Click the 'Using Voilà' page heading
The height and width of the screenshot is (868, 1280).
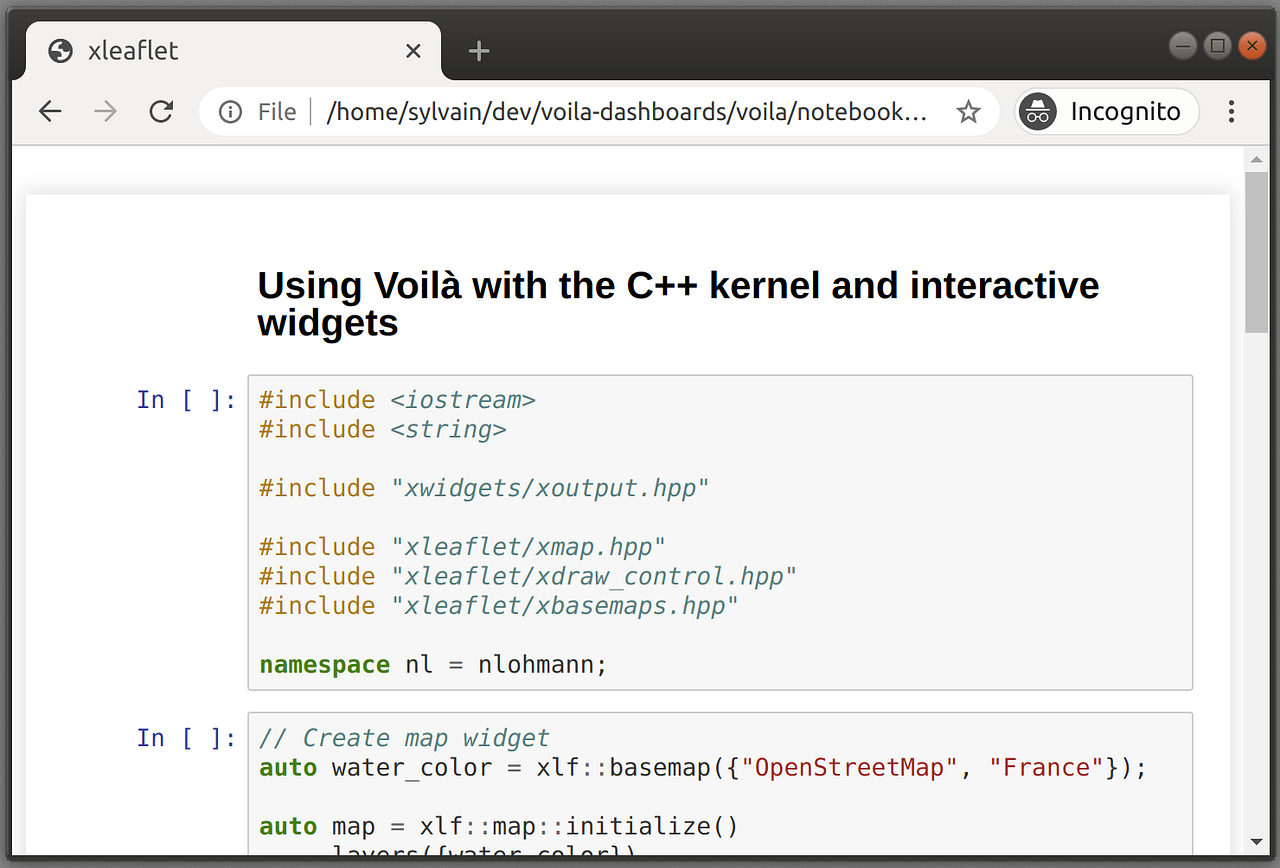(677, 303)
